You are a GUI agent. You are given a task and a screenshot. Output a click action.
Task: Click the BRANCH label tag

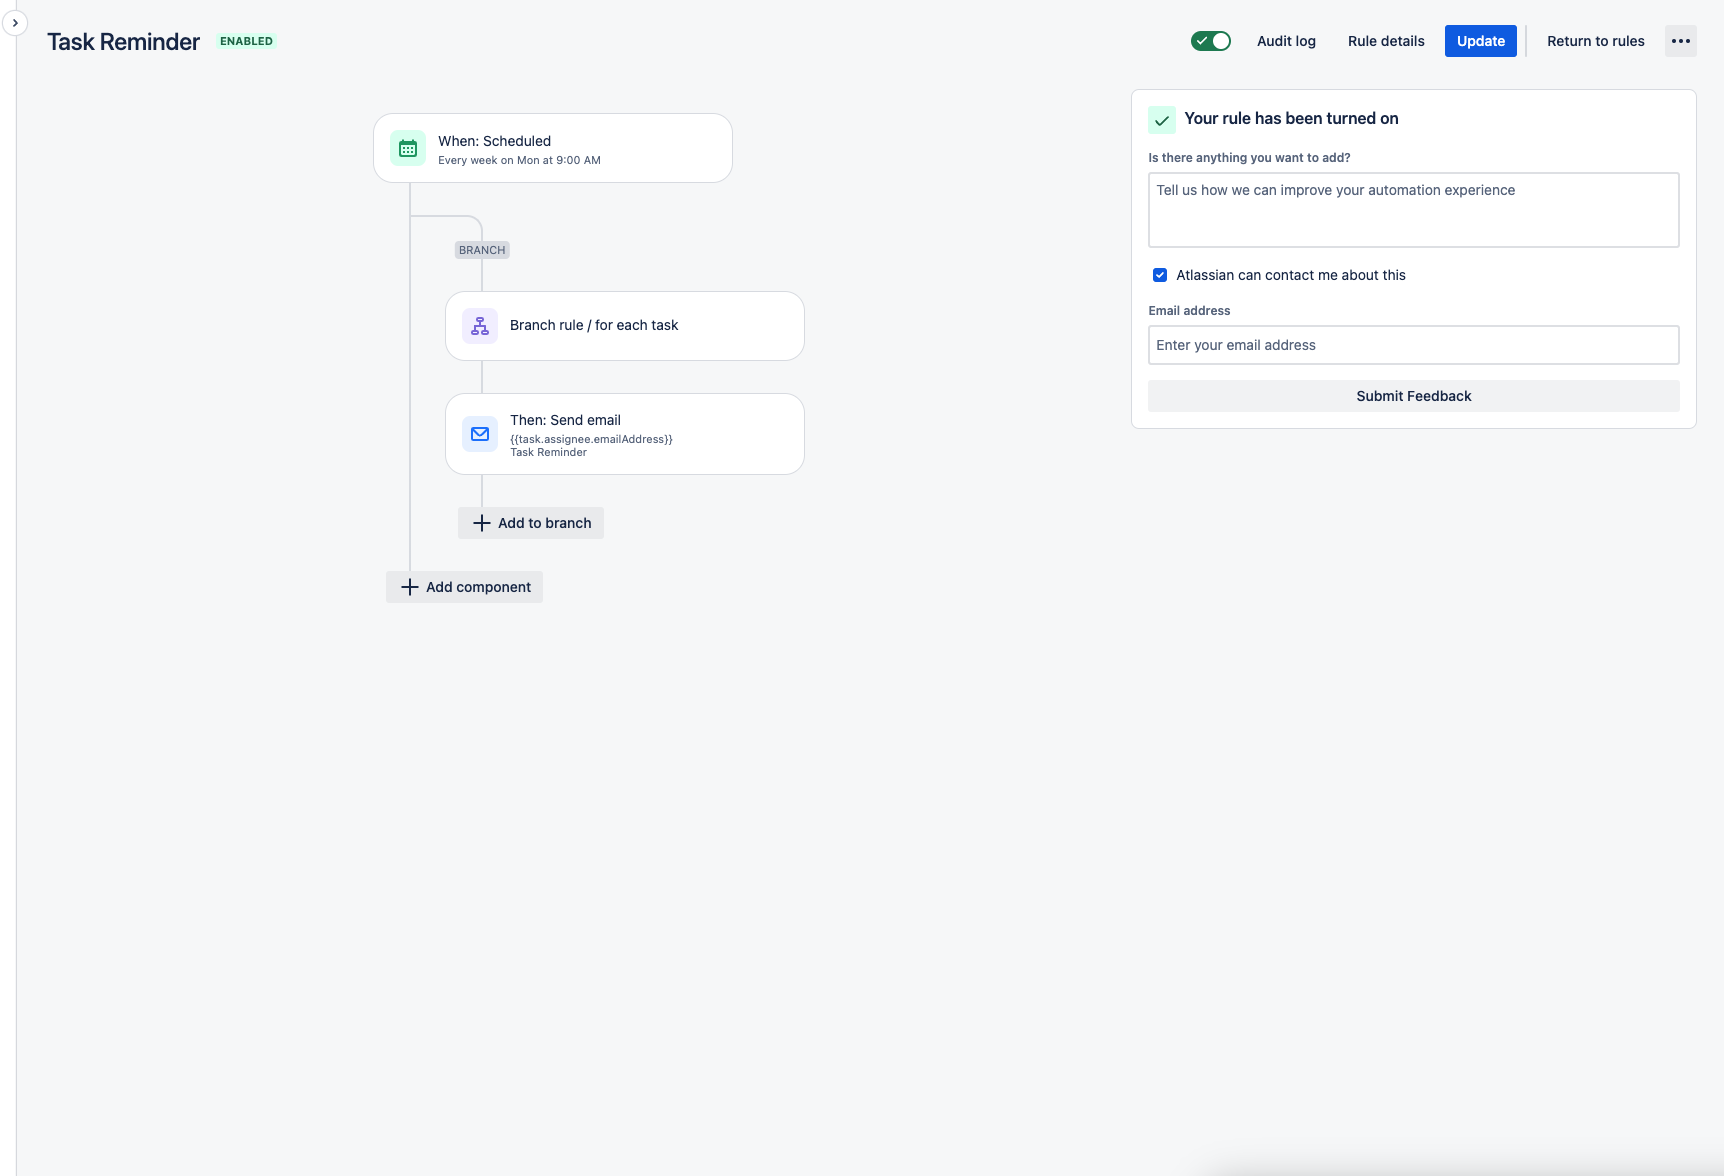(x=482, y=250)
